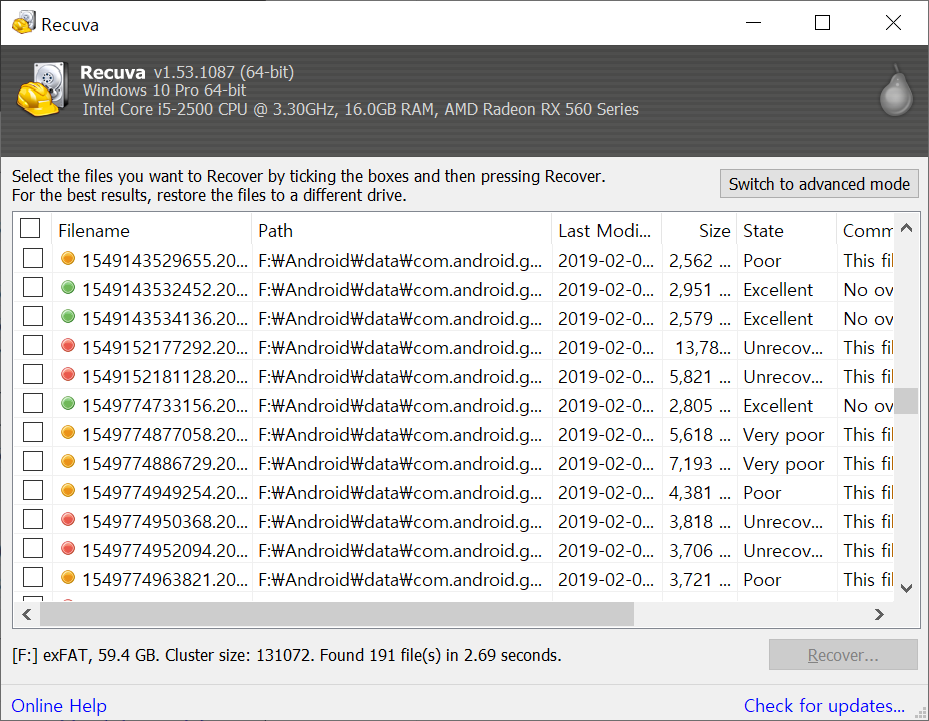The height and width of the screenshot is (721, 929).
Task: Click path cell of file 1549774963821
Action: point(400,579)
